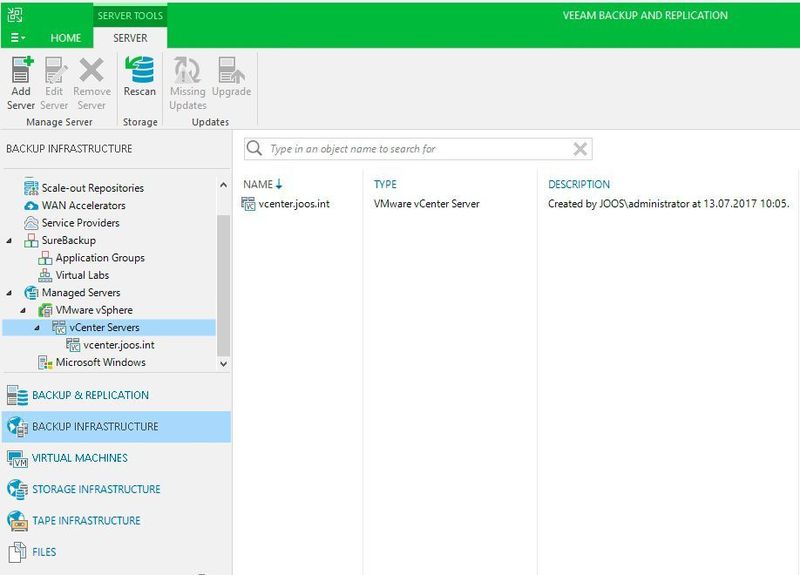Click the FILES documents icon
This screenshot has width=800, height=575.
pos(17,552)
